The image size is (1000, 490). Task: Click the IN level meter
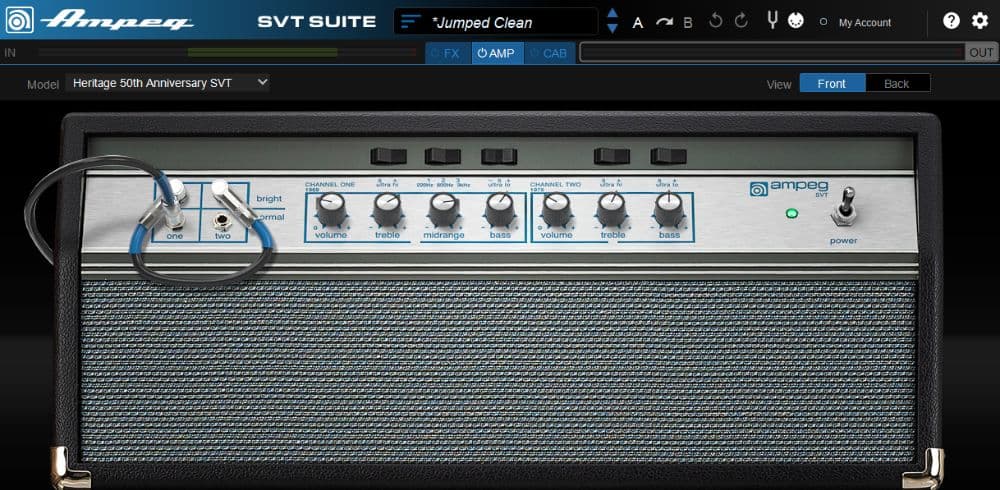tap(228, 52)
